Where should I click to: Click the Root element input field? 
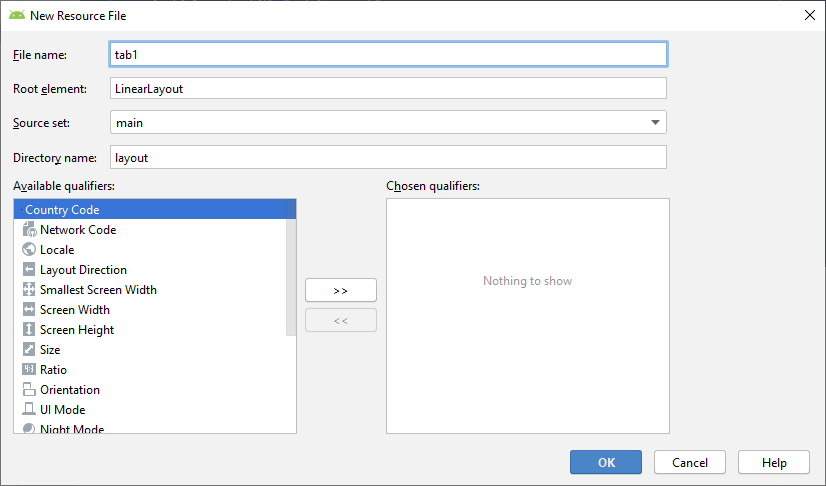point(387,88)
